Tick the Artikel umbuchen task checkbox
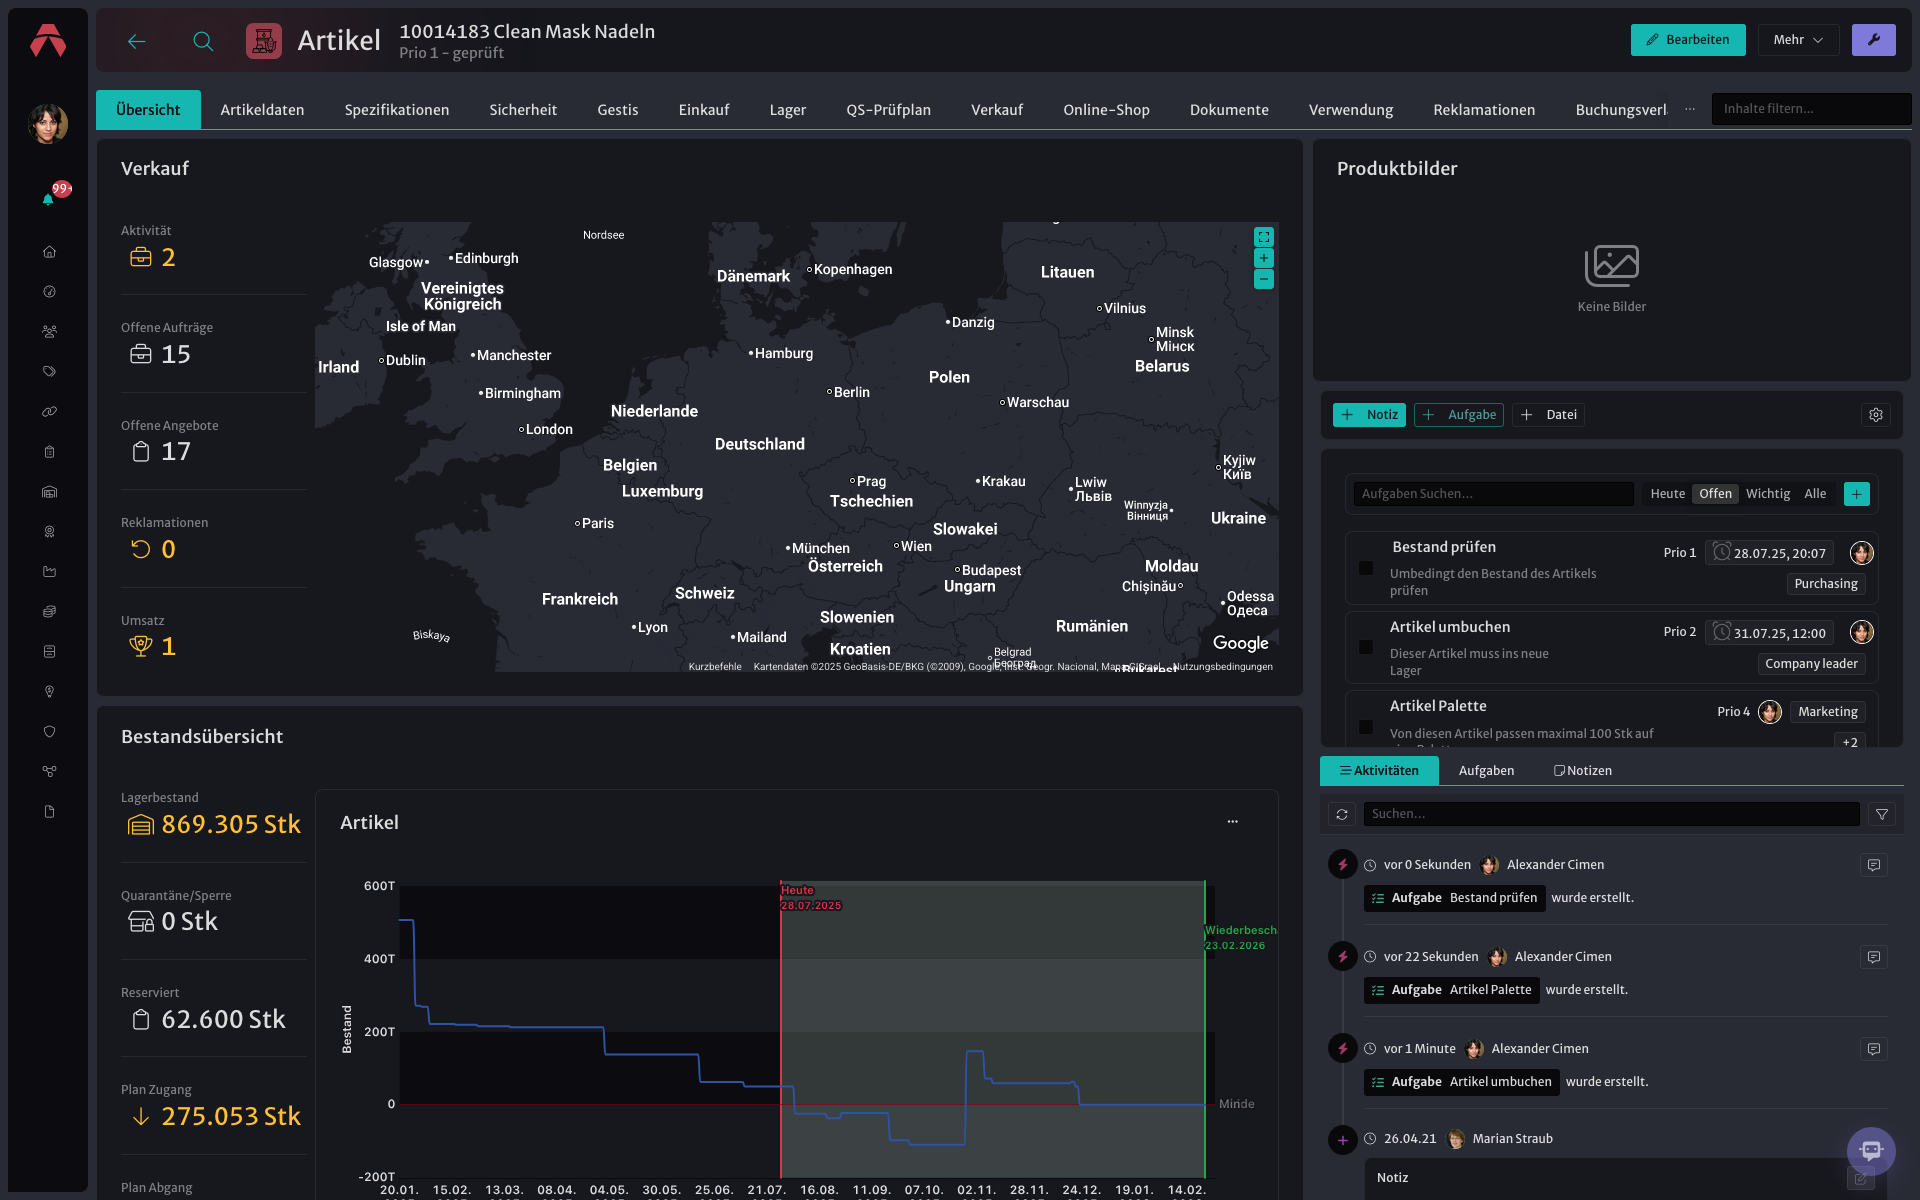1920x1200 pixels. (1366, 647)
